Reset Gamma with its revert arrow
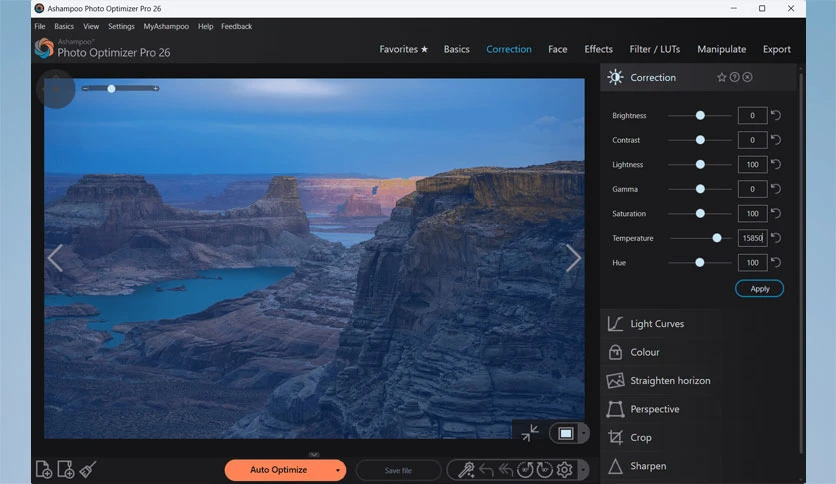 (x=776, y=189)
